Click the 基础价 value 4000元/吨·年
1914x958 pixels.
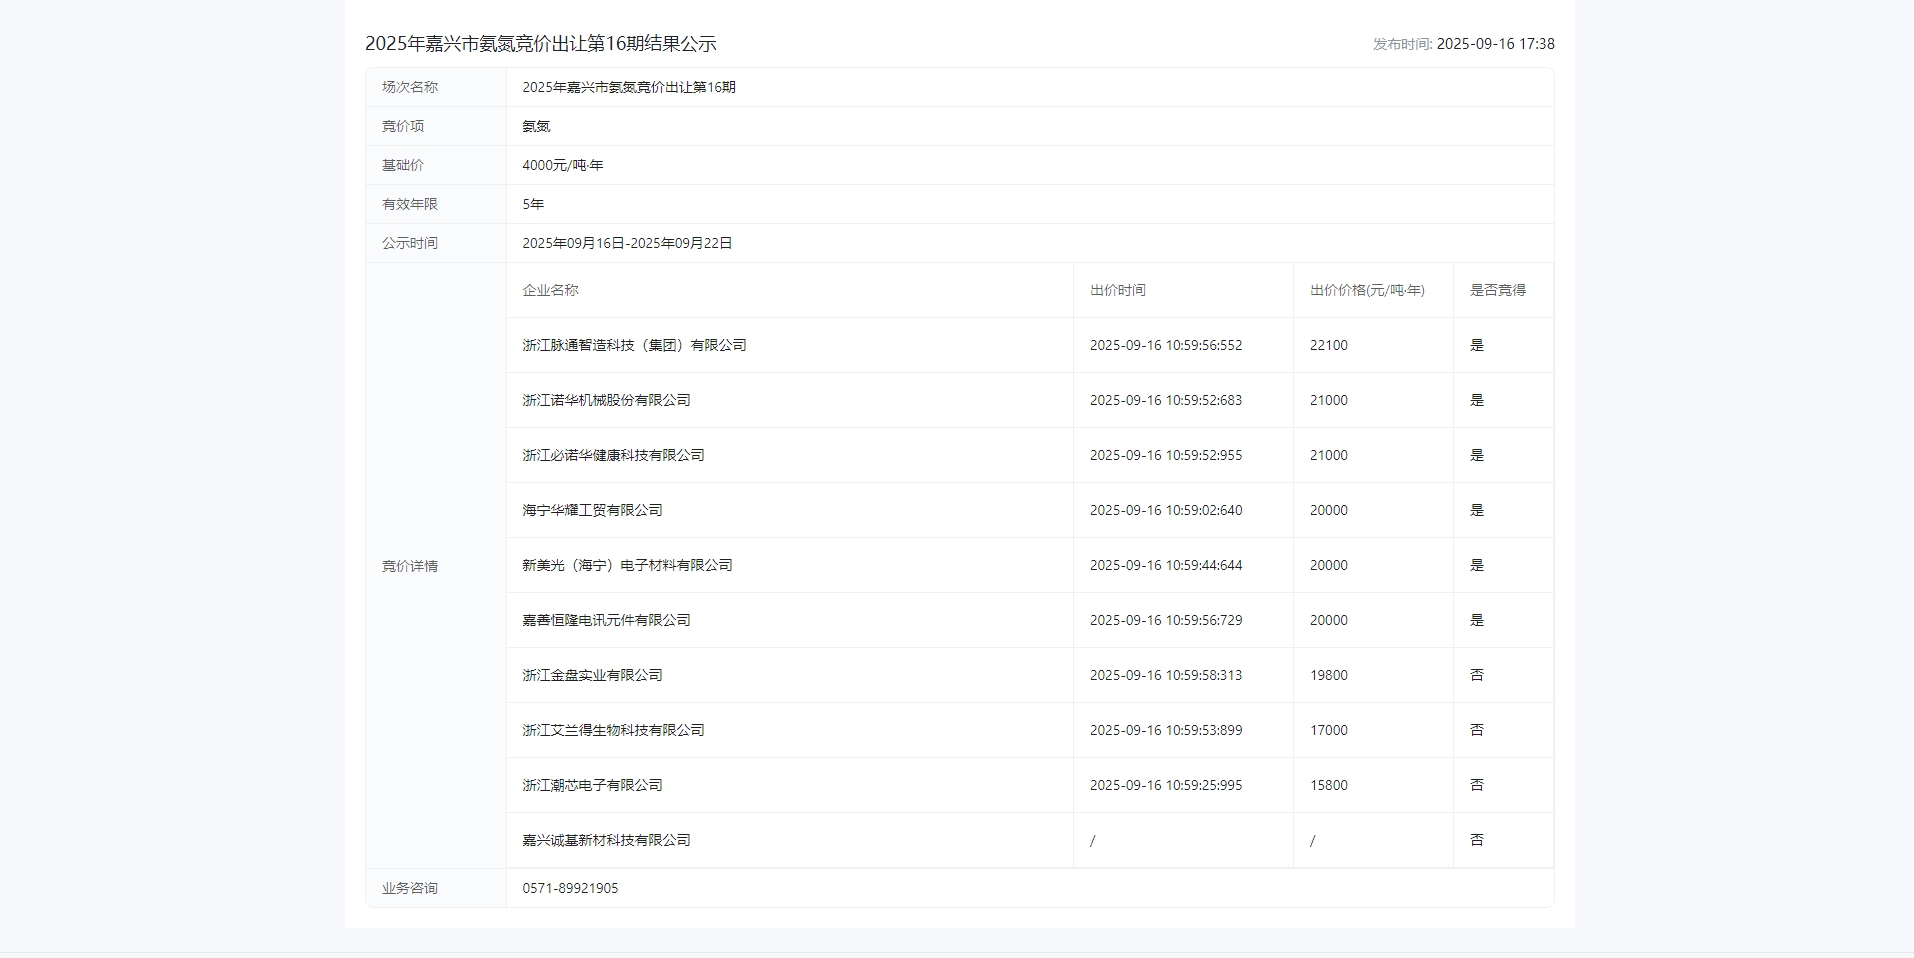pos(562,165)
